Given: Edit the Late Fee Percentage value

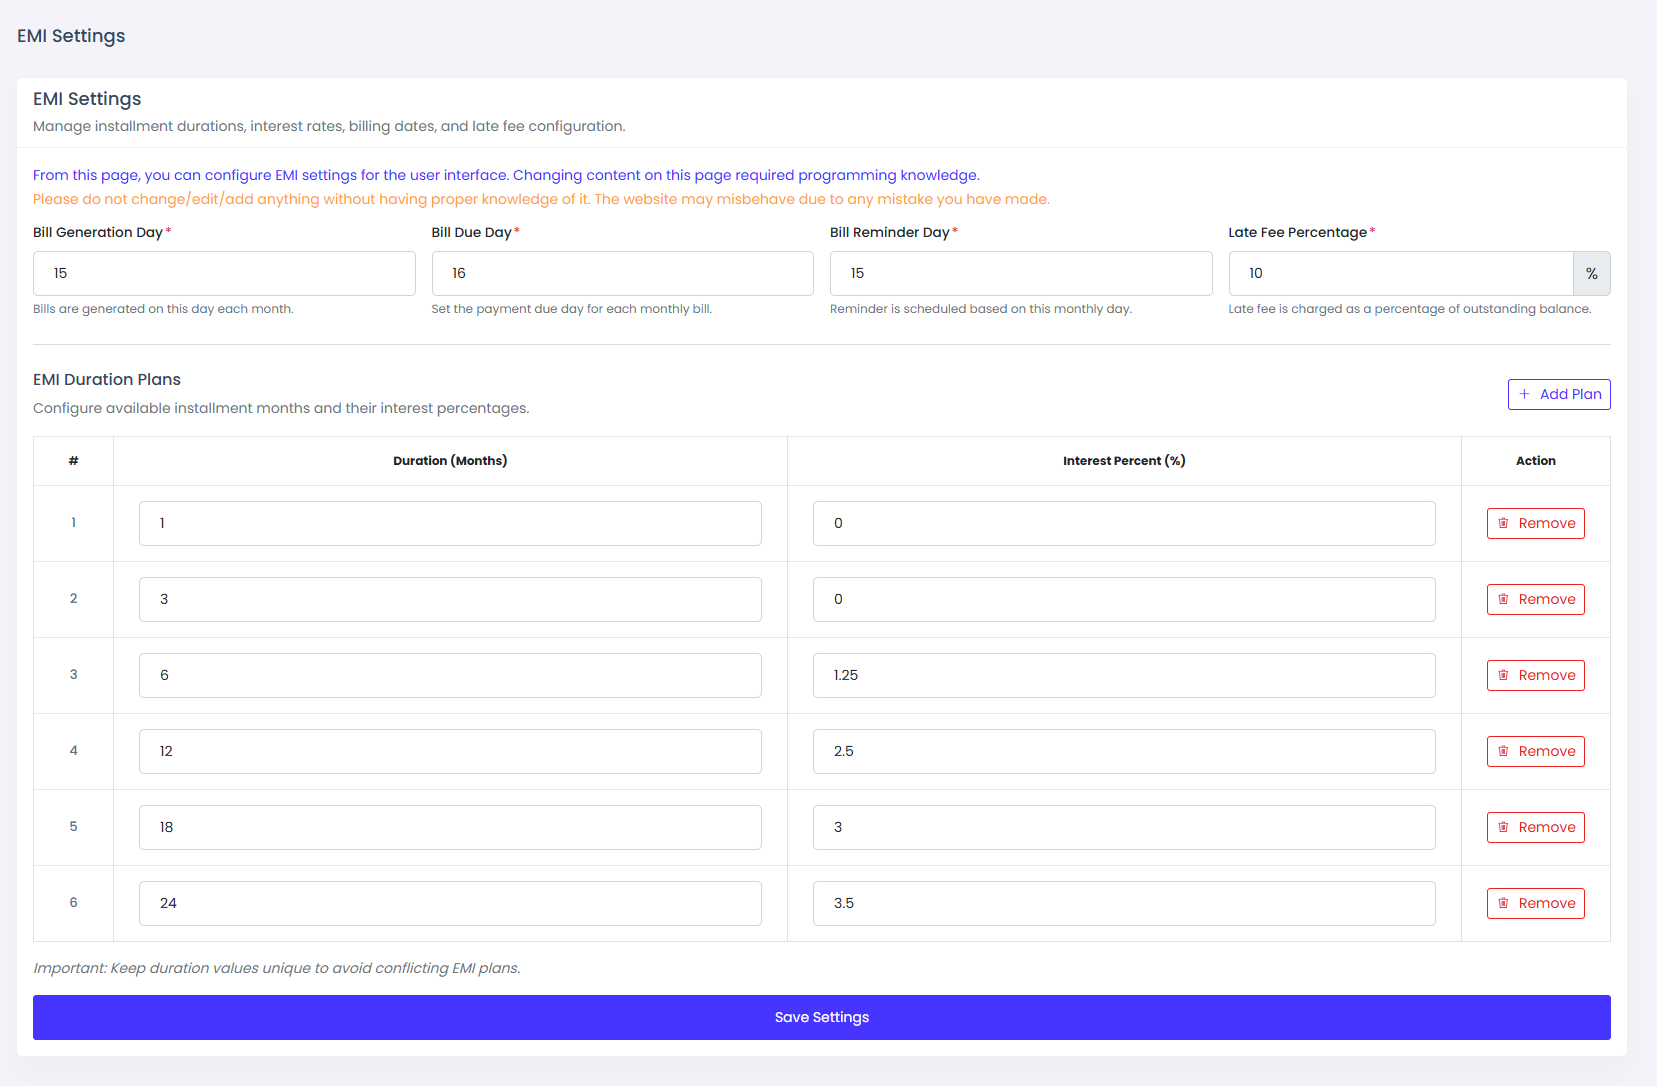Looking at the screenshot, I should pyautogui.click(x=1401, y=273).
